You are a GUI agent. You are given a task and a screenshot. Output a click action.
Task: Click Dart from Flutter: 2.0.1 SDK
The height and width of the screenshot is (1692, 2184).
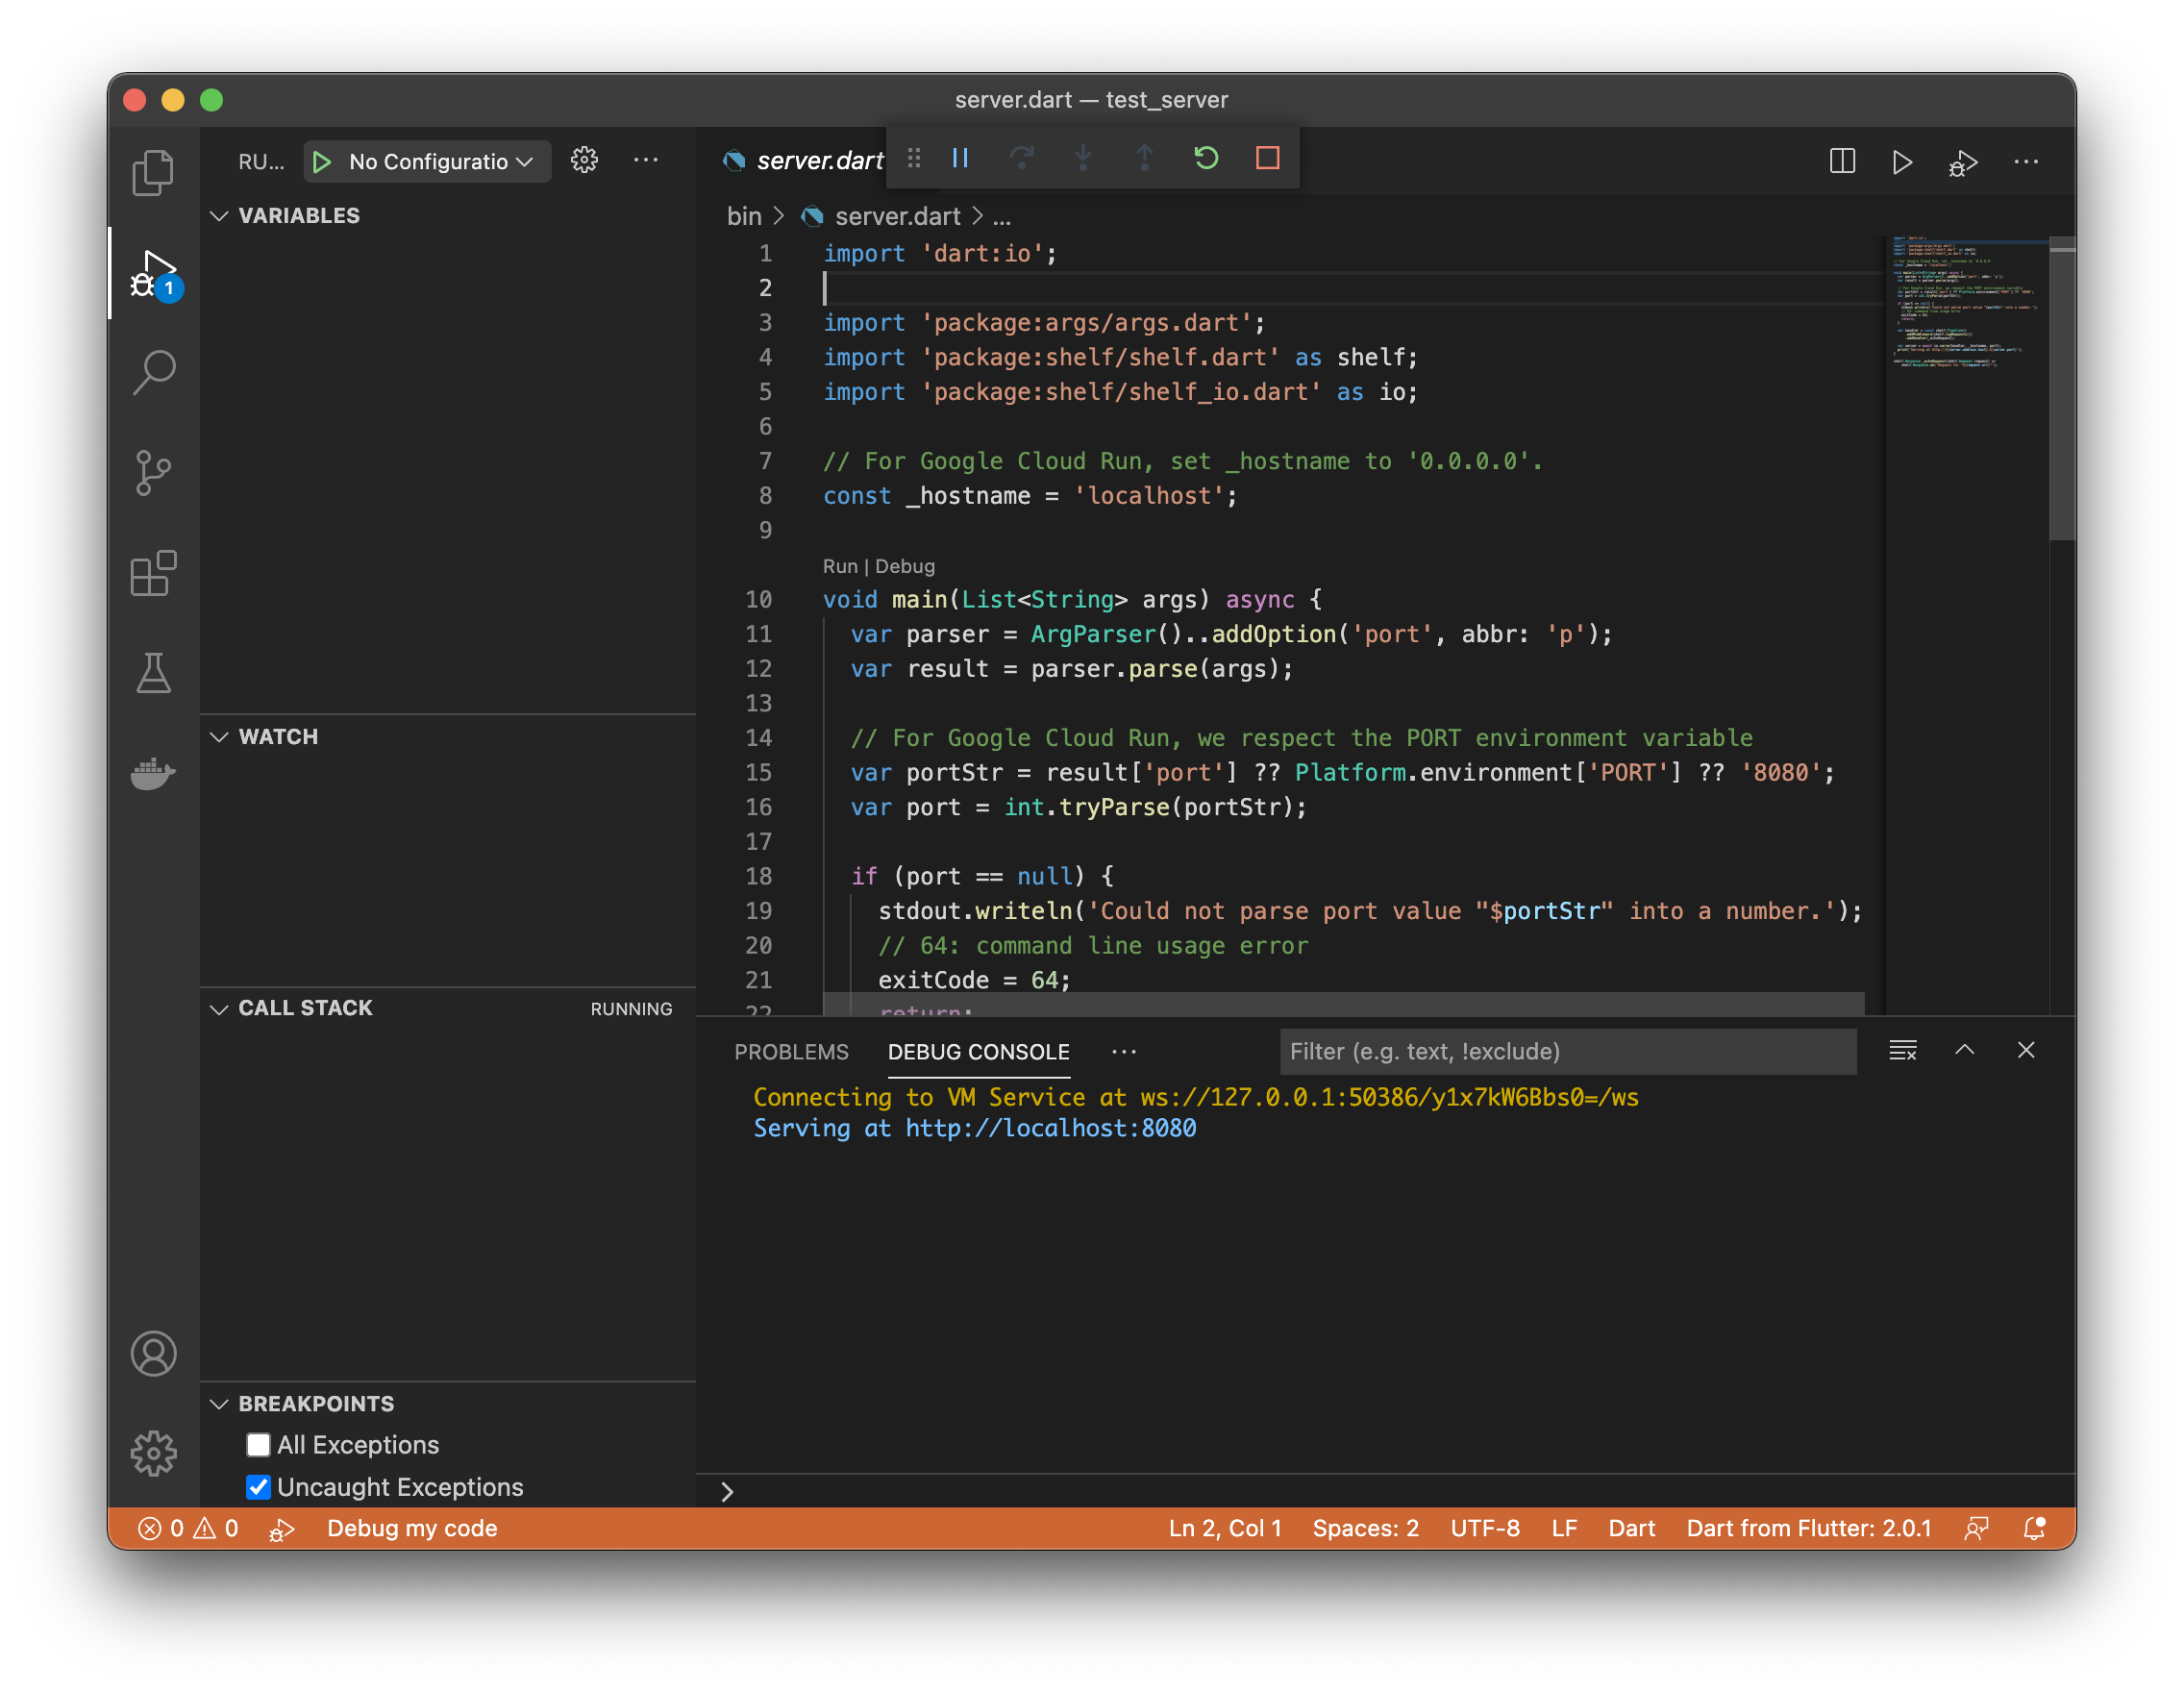pyautogui.click(x=1809, y=1528)
